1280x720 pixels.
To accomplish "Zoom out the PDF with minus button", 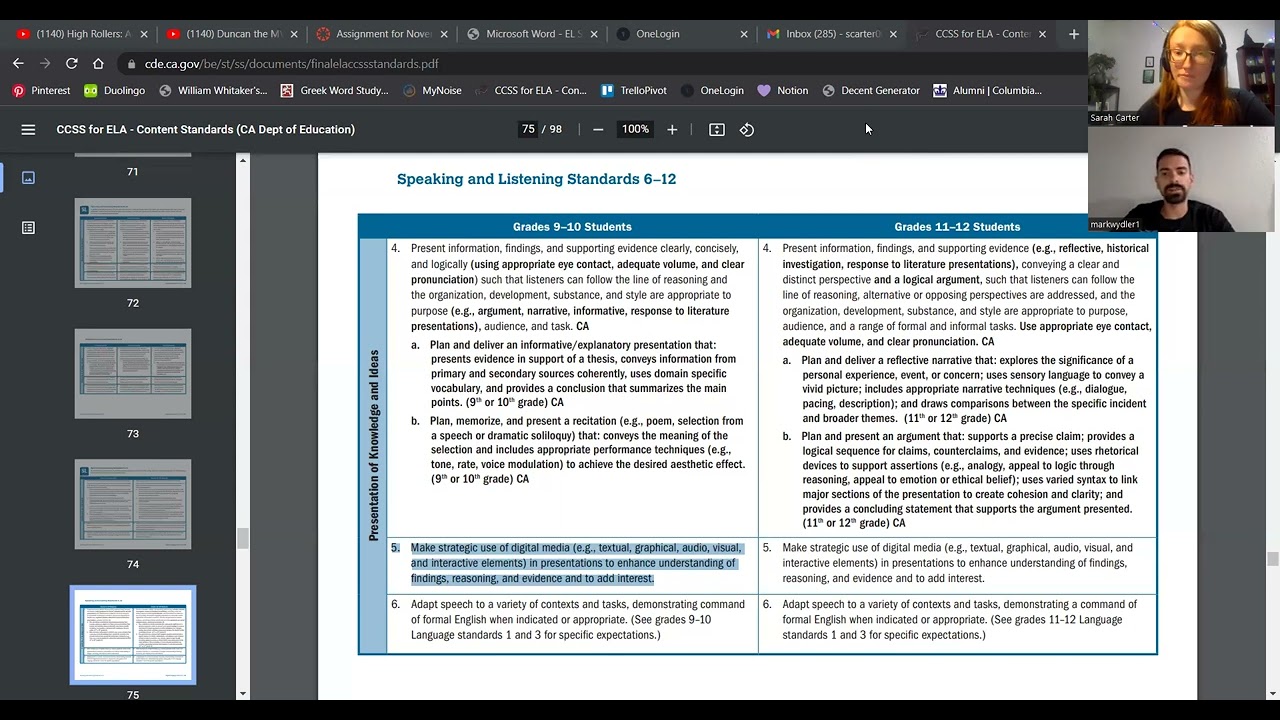I will tap(598, 129).
